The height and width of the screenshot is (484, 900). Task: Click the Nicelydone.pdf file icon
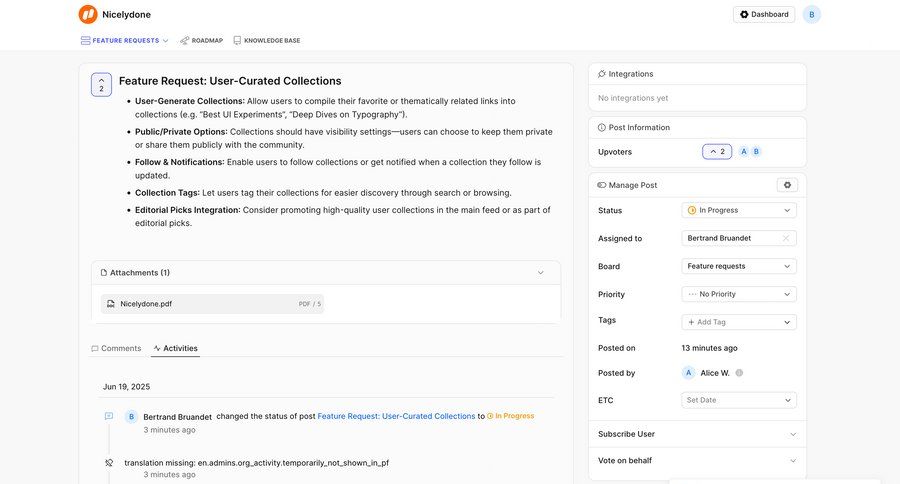111,304
